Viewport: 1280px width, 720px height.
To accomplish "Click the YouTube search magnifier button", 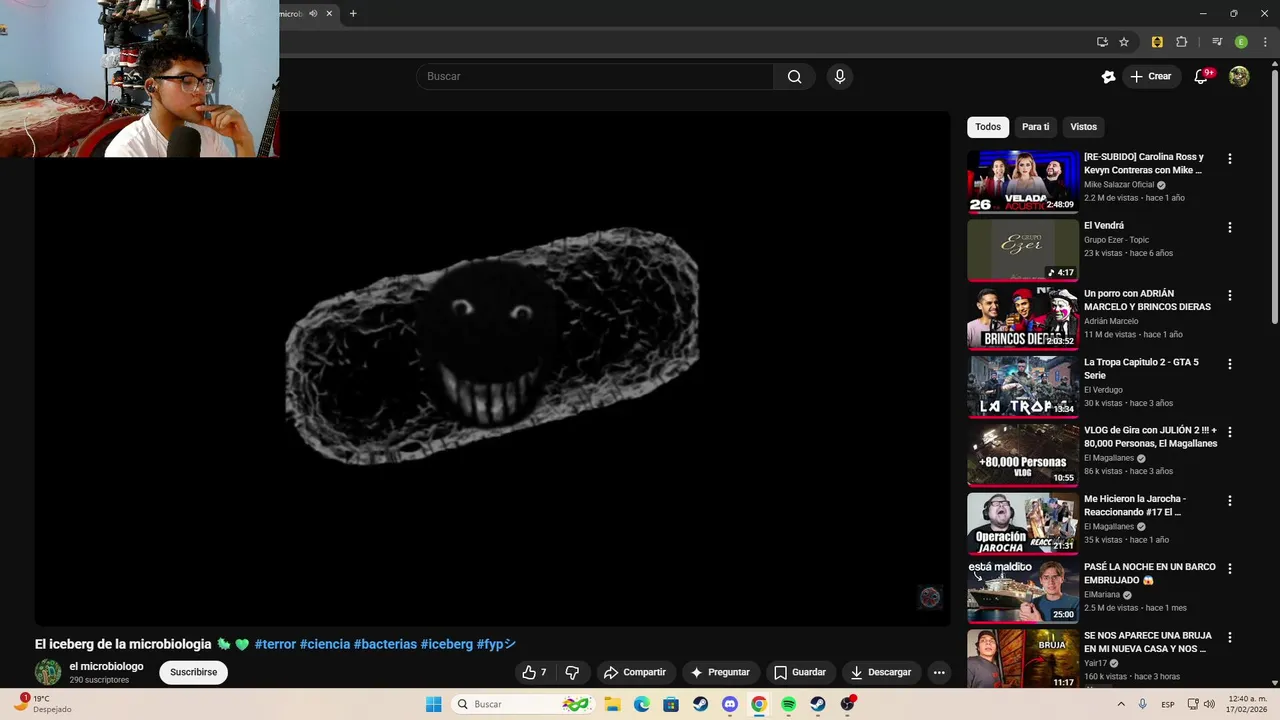I will tap(794, 77).
